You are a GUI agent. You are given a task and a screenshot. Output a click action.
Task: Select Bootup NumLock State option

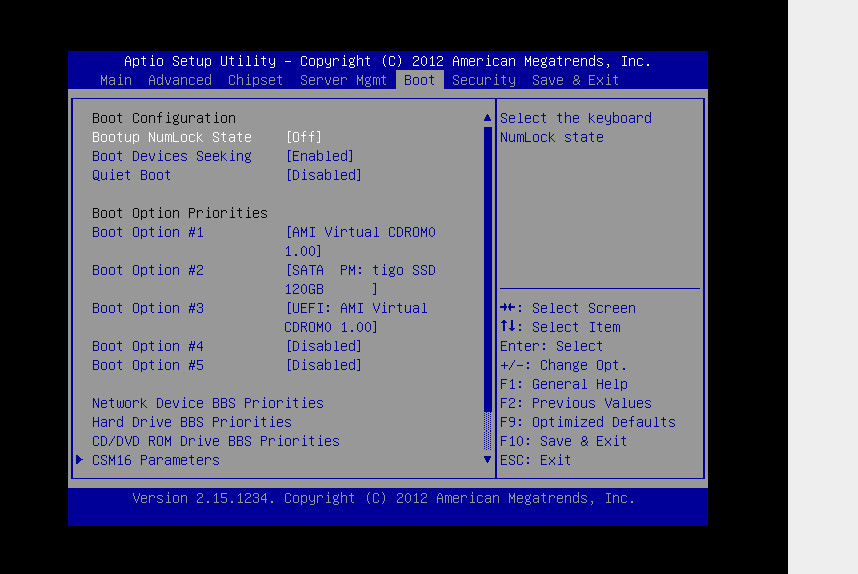pyautogui.click(x=172, y=137)
